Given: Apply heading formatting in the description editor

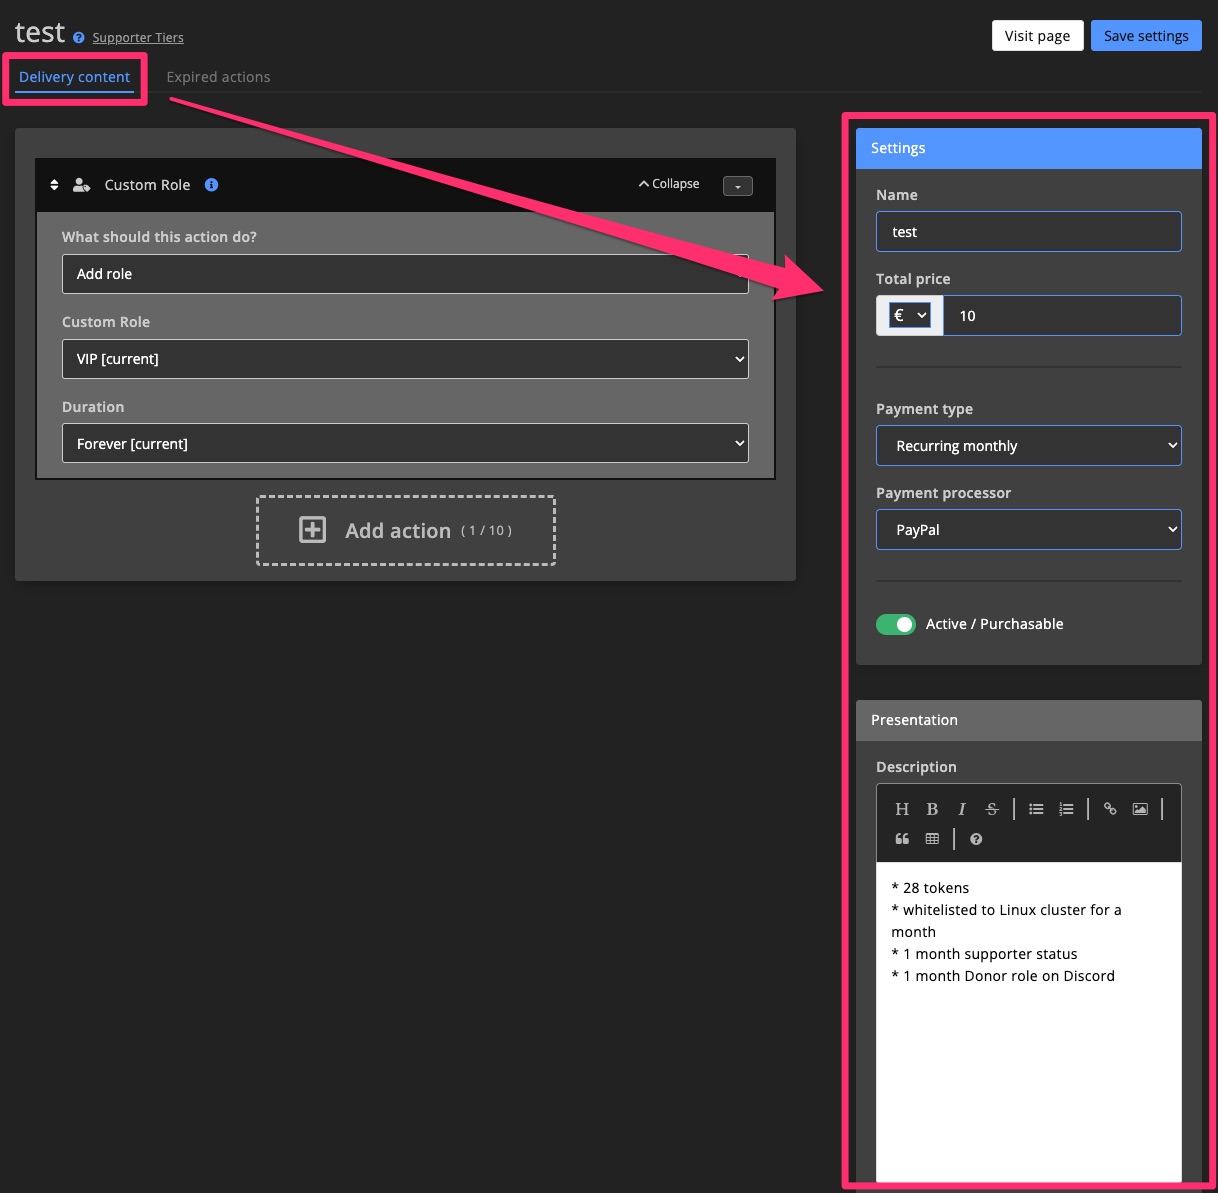Looking at the screenshot, I should (902, 808).
